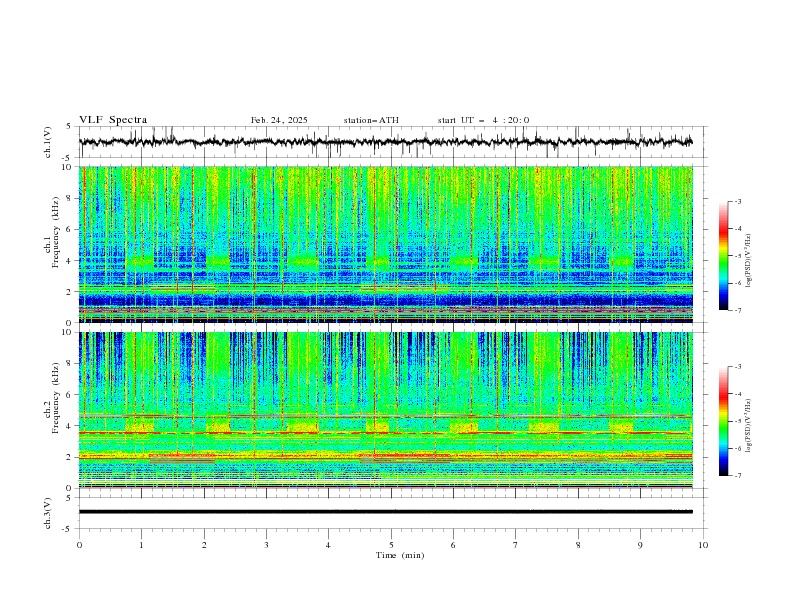Click the "log(PSD)(V²/Hz)" label beside ch.1 colorbar
The image size is (792, 612).
click(749, 261)
